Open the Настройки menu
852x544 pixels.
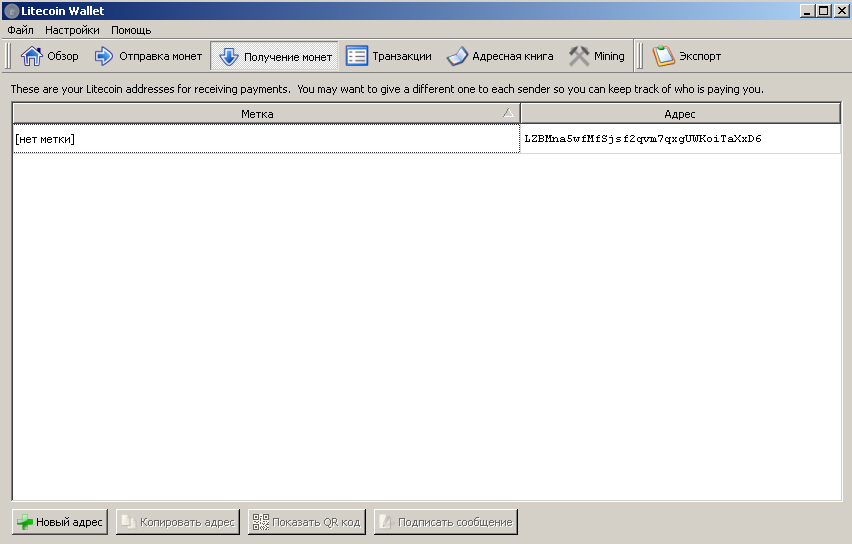pos(72,30)
